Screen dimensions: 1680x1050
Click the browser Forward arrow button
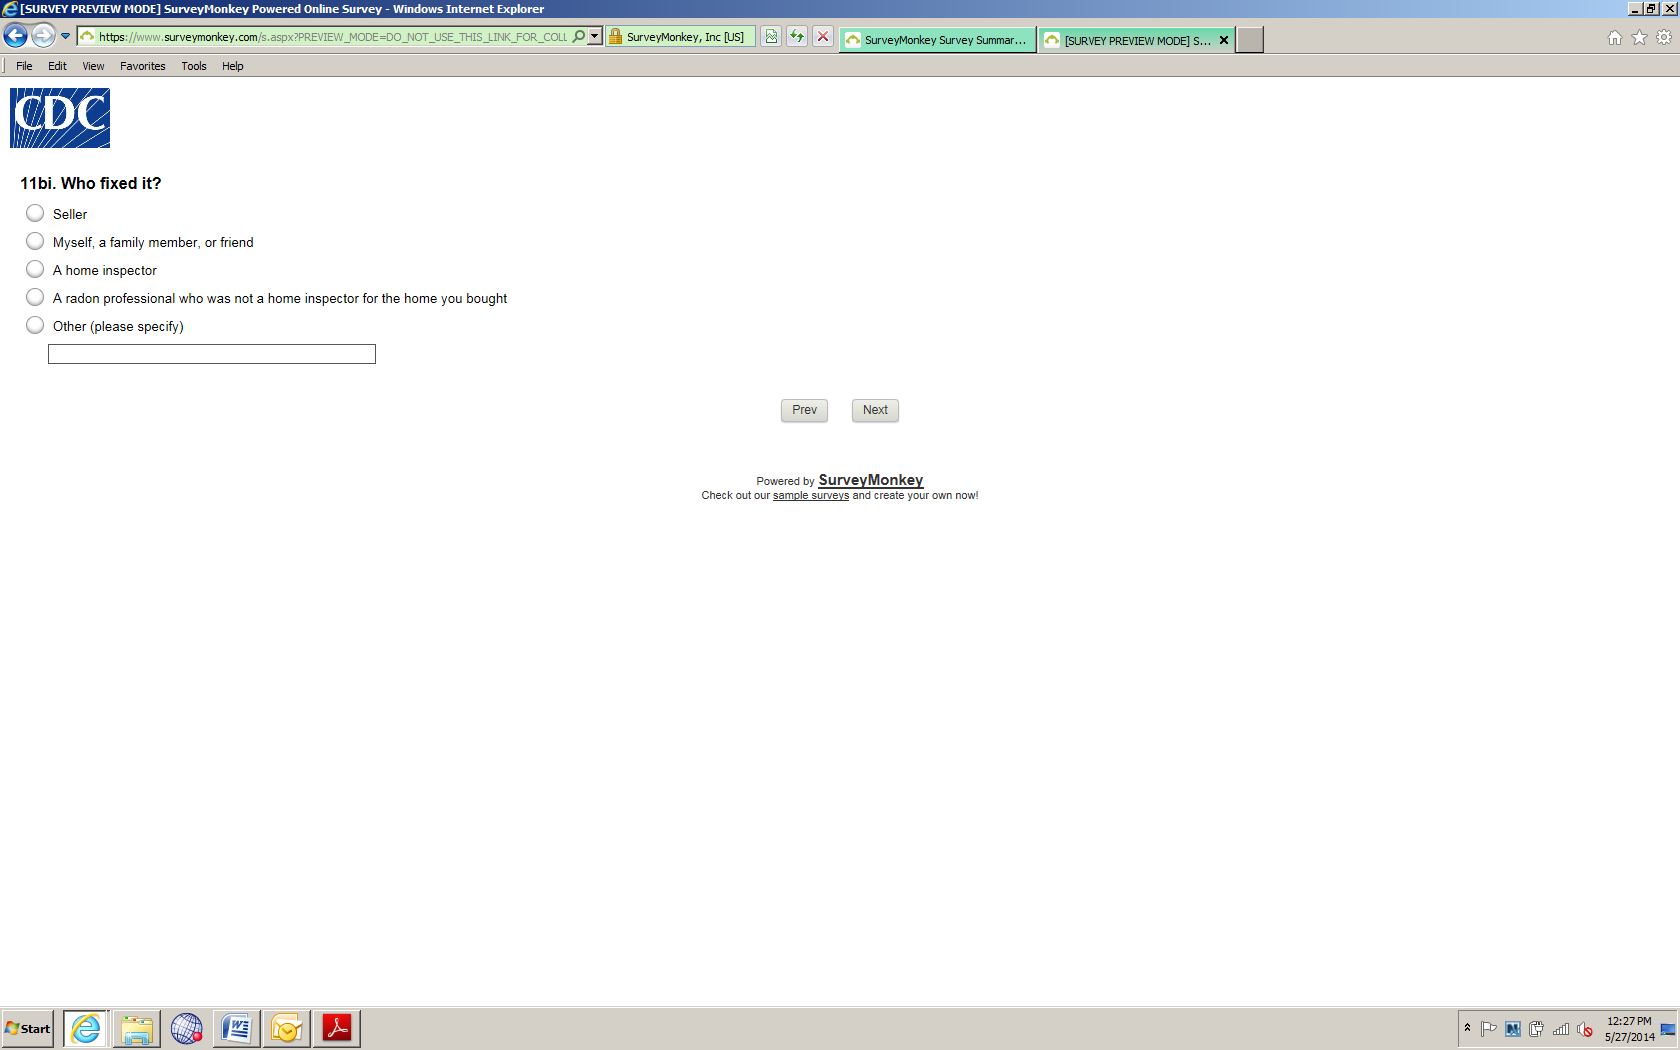[43, 36]
